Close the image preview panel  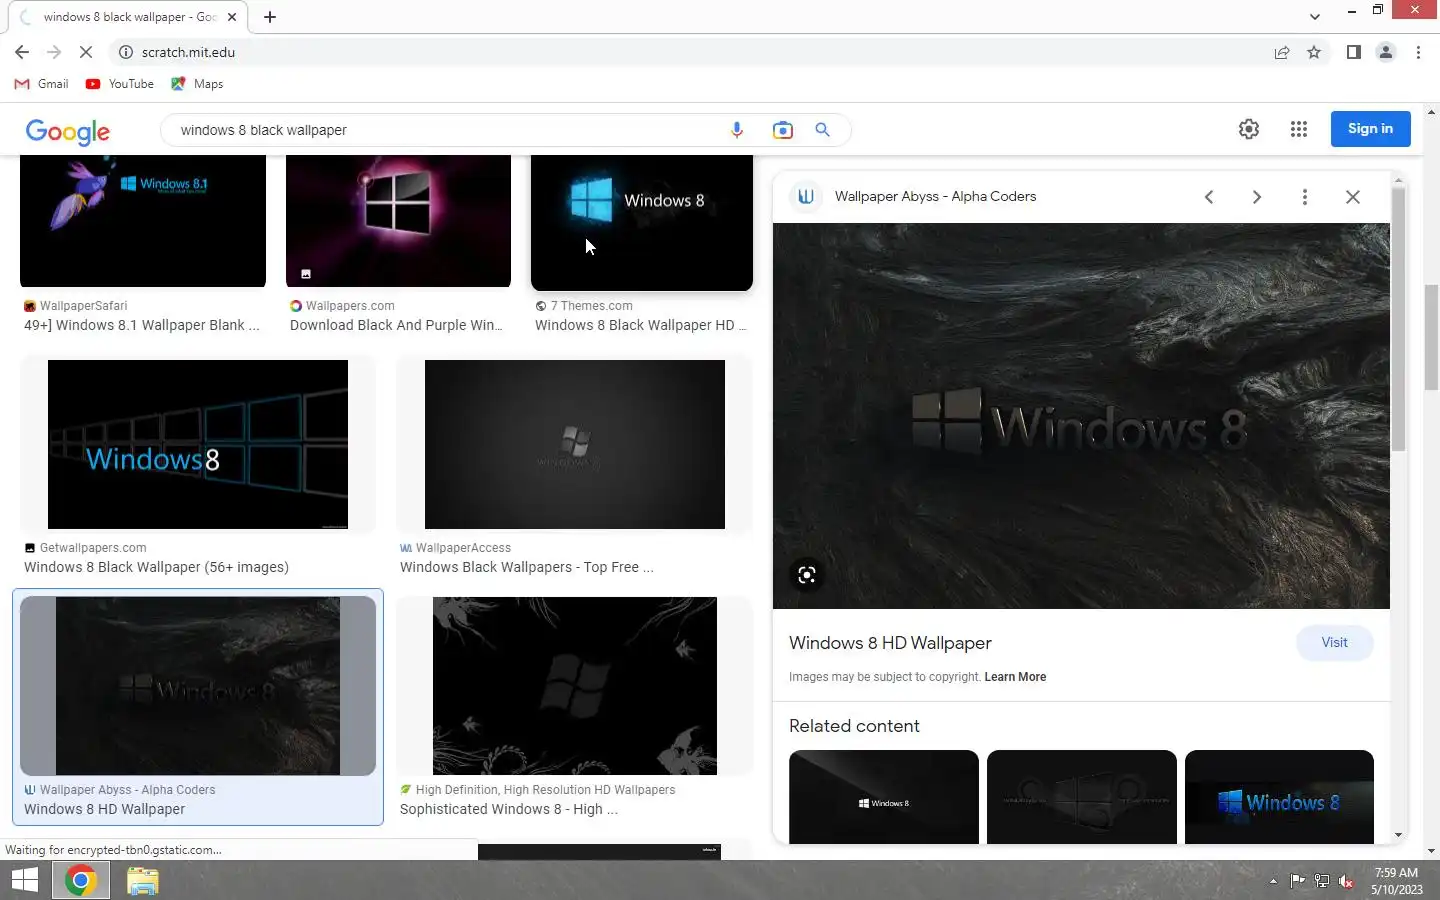pos(1353,197)
